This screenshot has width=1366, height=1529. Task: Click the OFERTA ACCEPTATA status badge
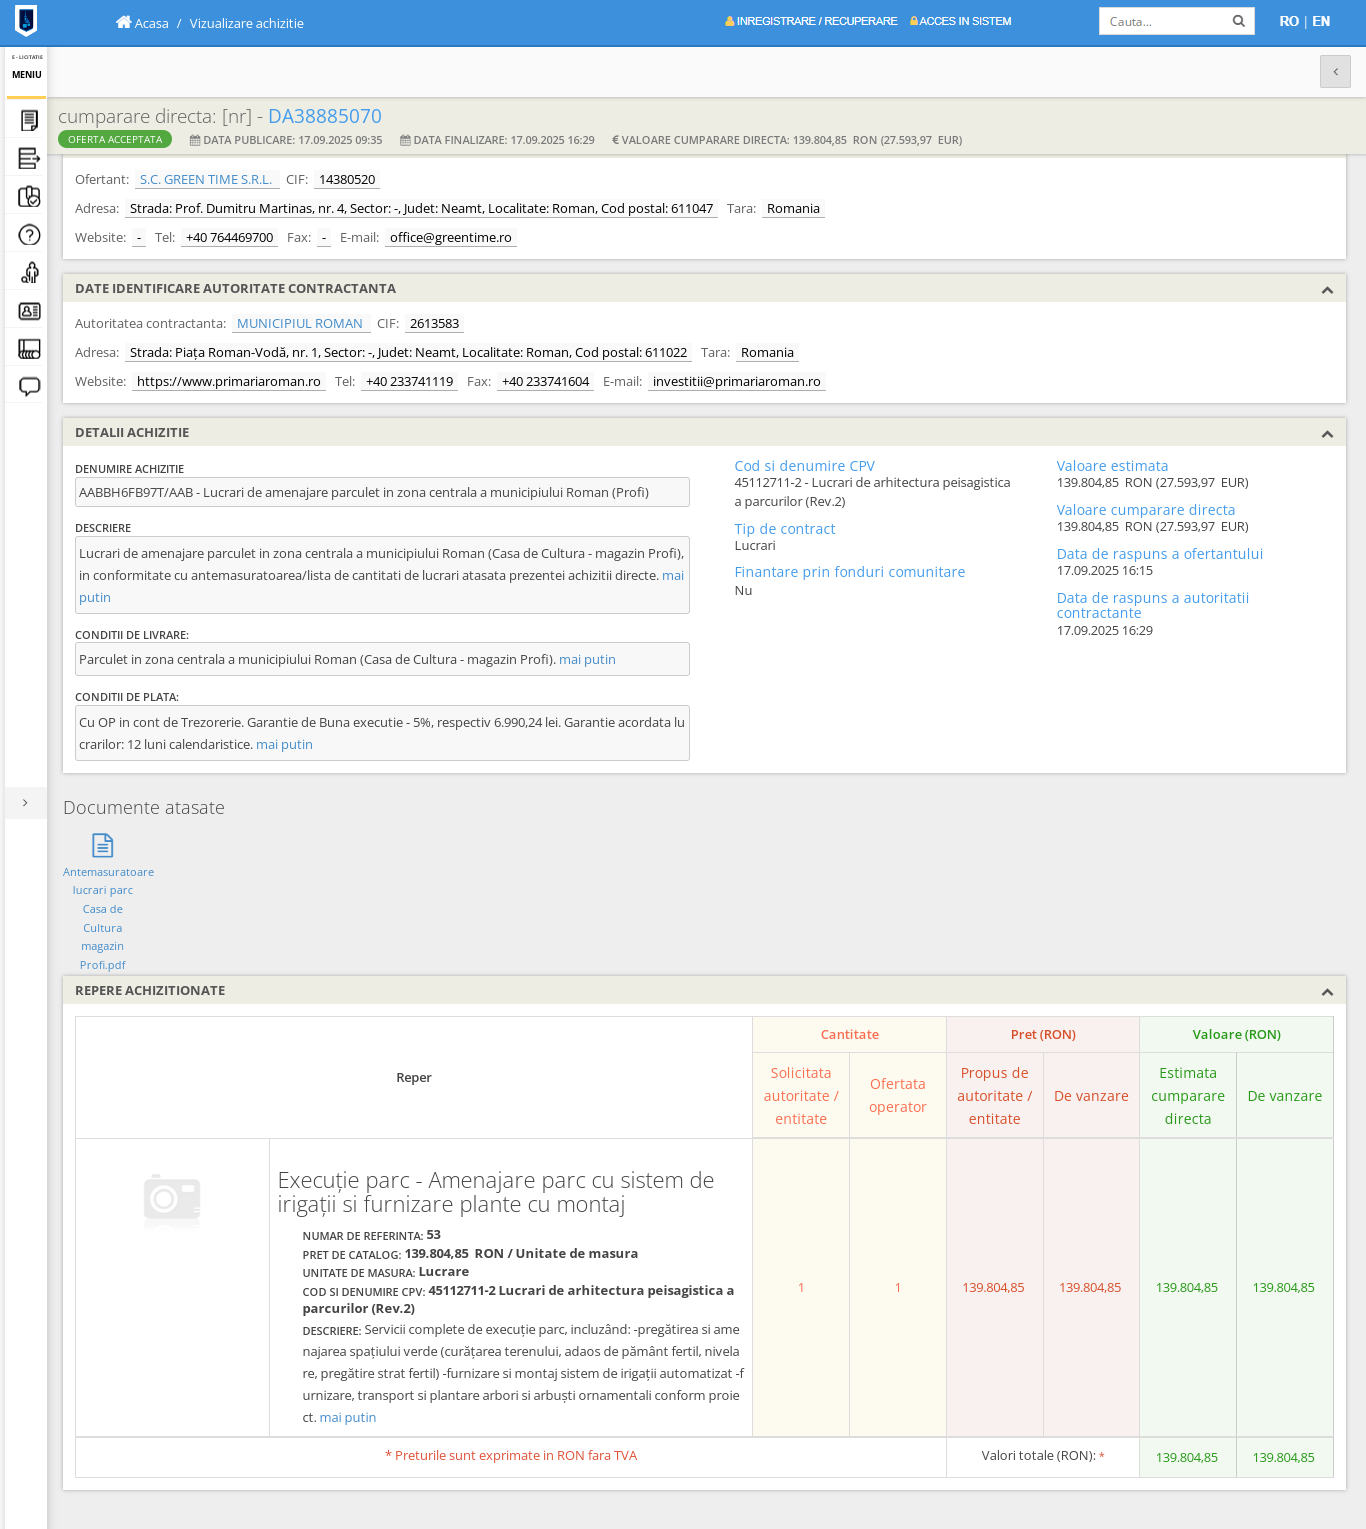pyautogui.click(x=115, y=140)
